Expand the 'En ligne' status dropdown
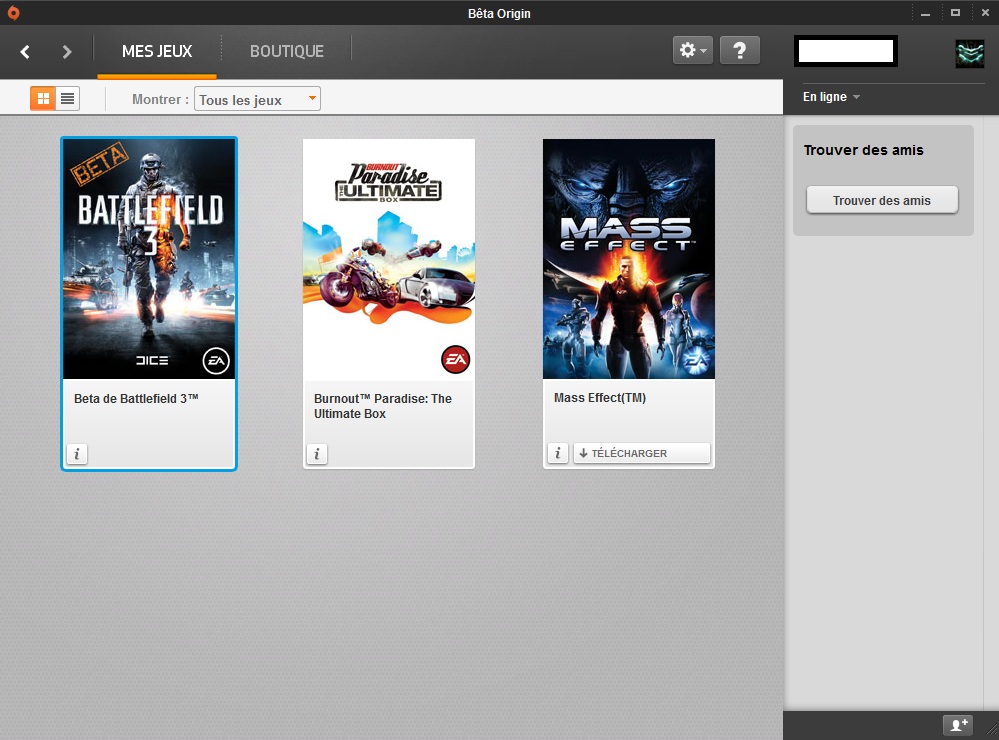Screen dimensions: 999x740 pyautogui.click(x=831, y=97)
